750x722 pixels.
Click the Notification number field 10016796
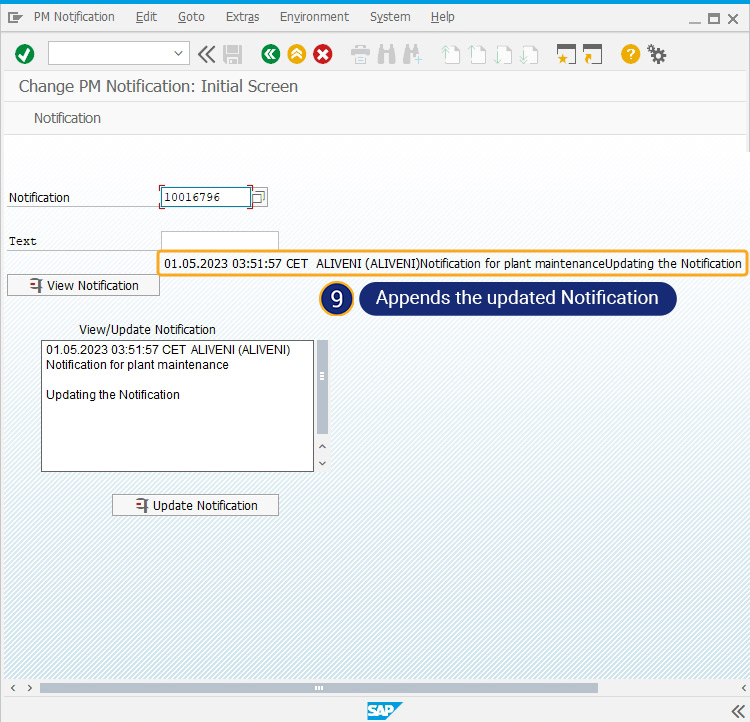point(206,197)
